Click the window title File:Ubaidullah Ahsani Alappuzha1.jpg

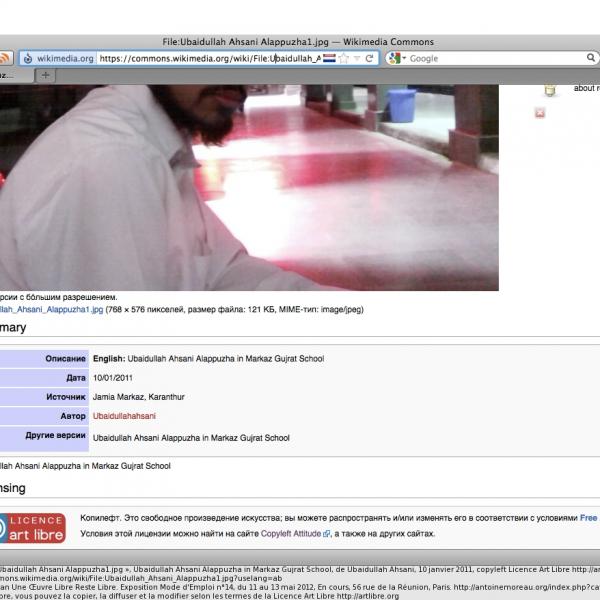245,42
